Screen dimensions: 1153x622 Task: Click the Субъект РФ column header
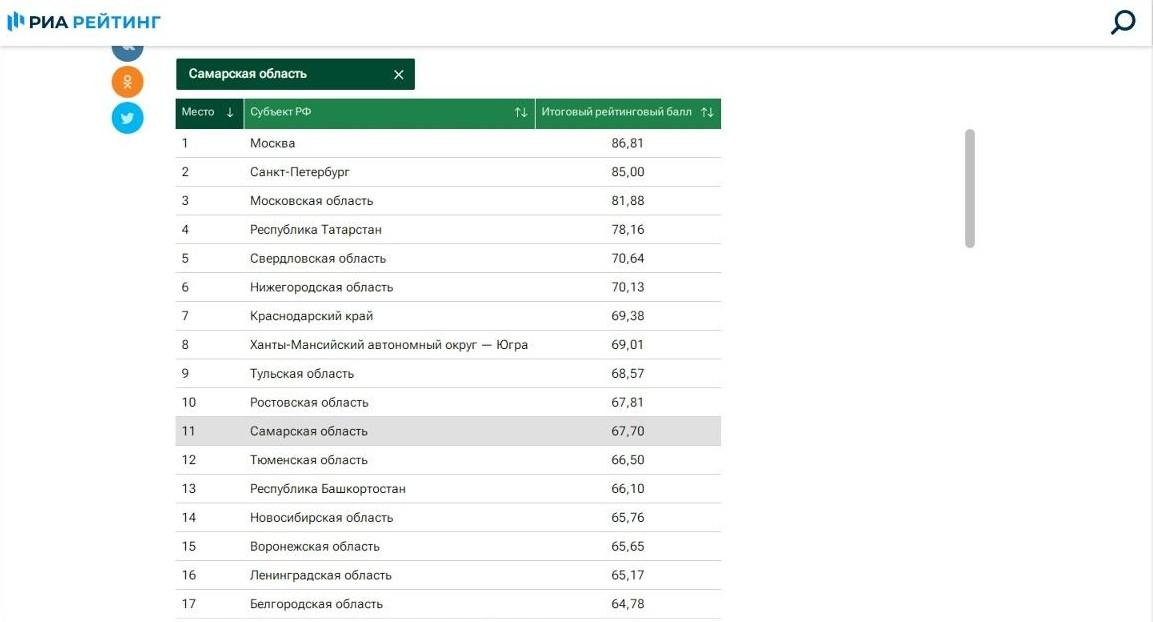[x=281, y=113]
